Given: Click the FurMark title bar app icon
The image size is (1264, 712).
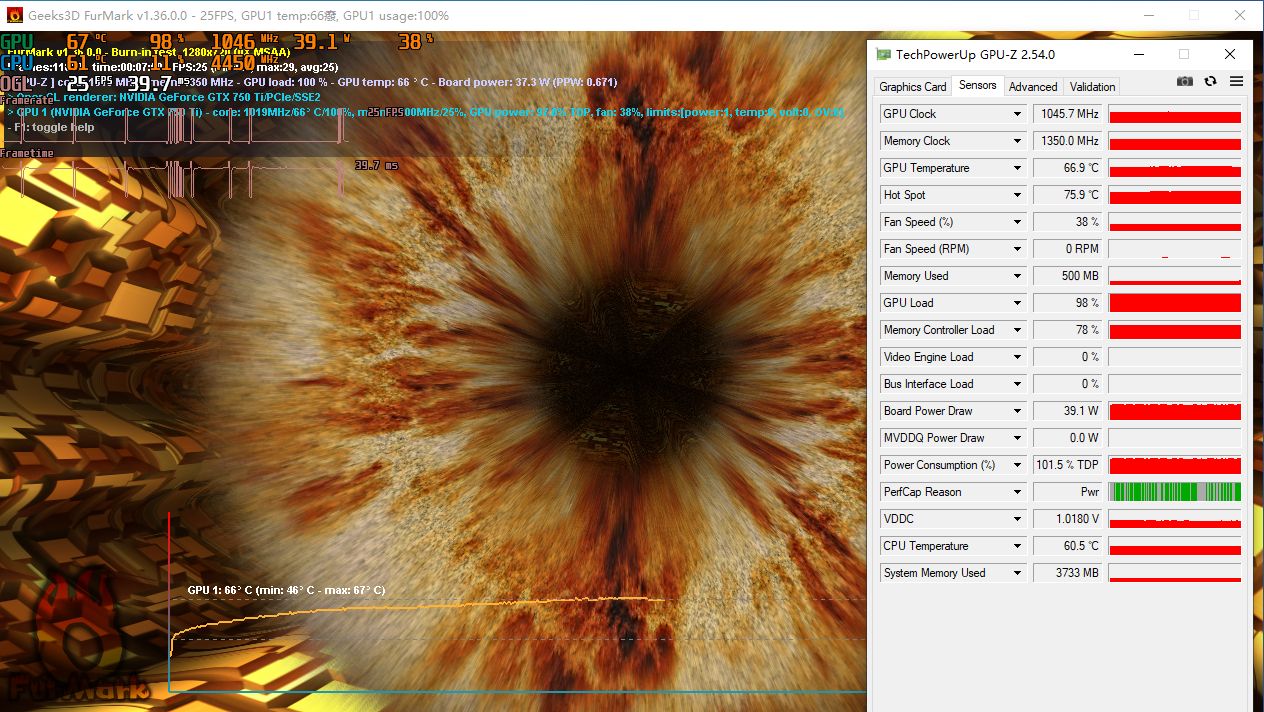Looking at the screenshot, I should tap(14, 15).
